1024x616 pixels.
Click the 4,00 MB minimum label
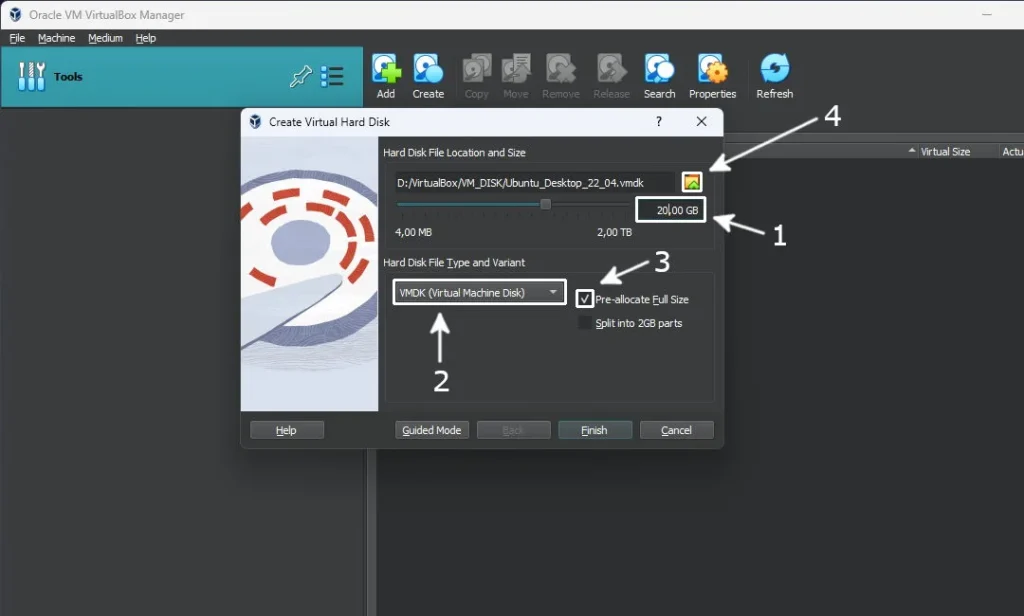413,232
